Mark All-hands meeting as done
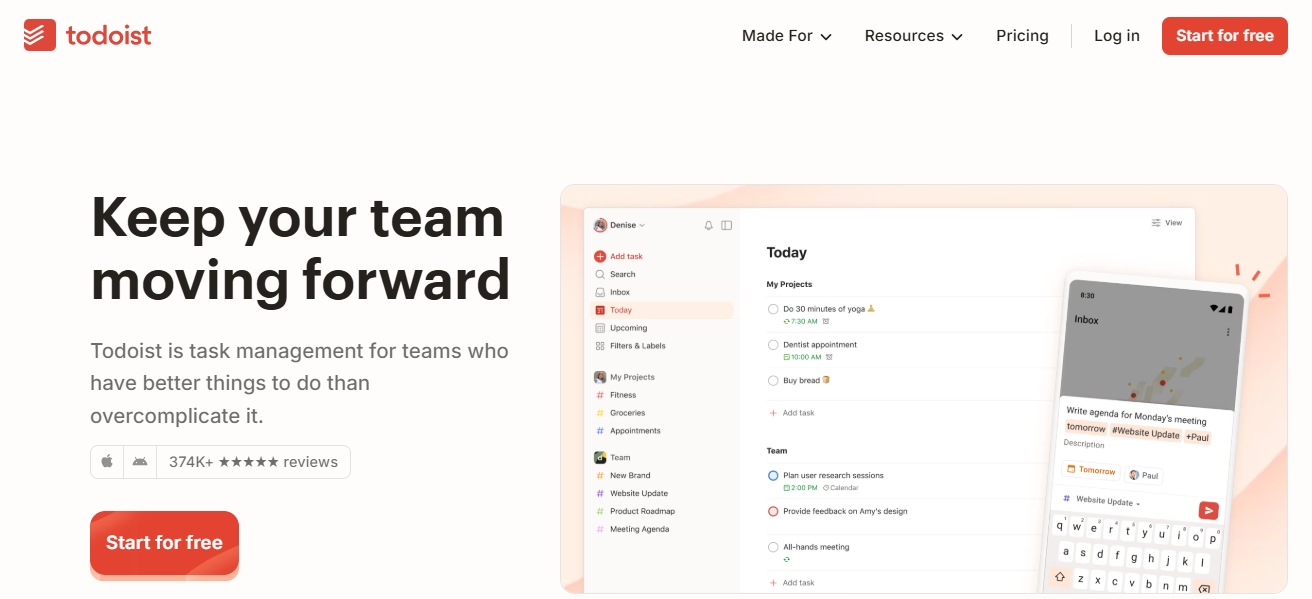Screen dimensions: 1312x599 773,547
